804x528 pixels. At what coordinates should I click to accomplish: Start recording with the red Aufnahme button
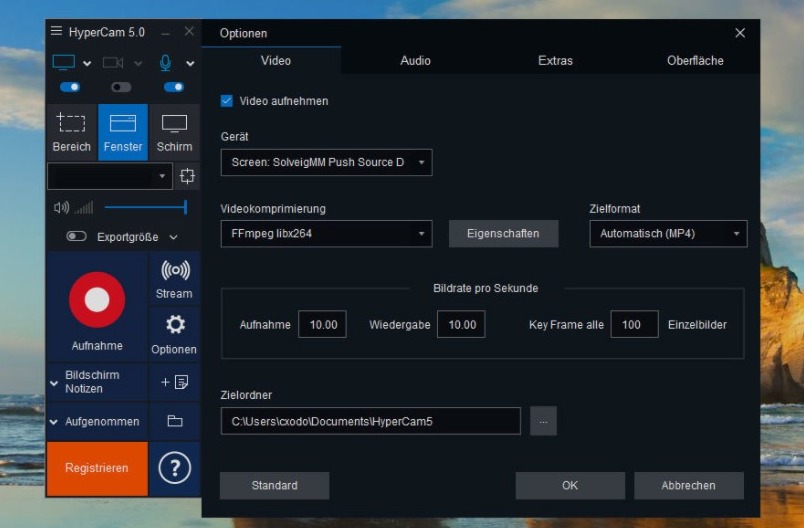tap(97, 300)
